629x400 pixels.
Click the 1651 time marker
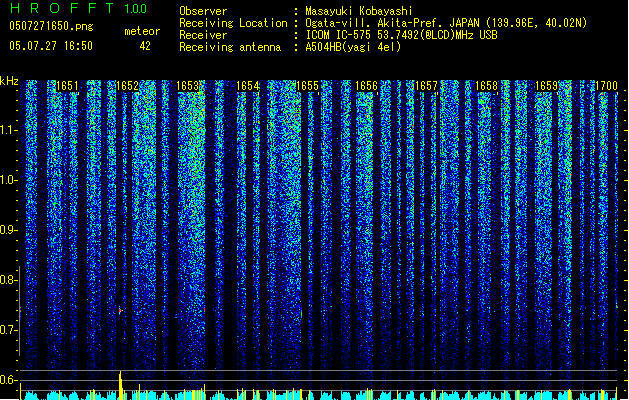[x=67, y=86]
